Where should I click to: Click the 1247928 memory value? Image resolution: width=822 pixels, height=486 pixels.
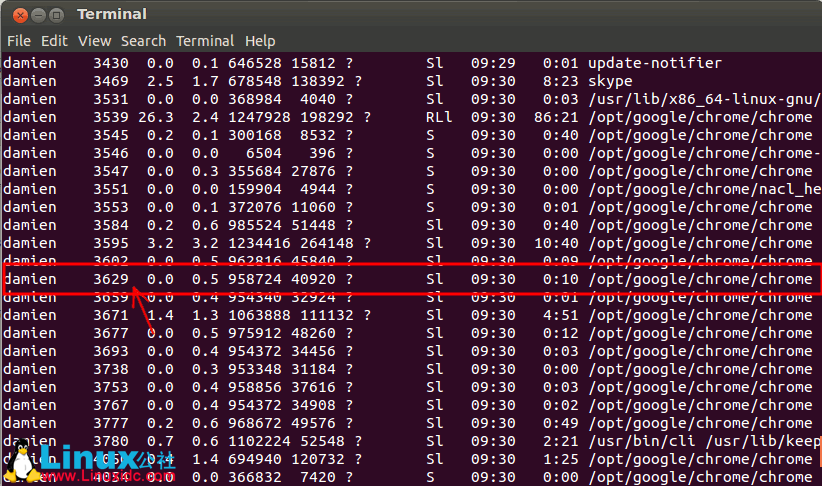[x=259, y=117]
